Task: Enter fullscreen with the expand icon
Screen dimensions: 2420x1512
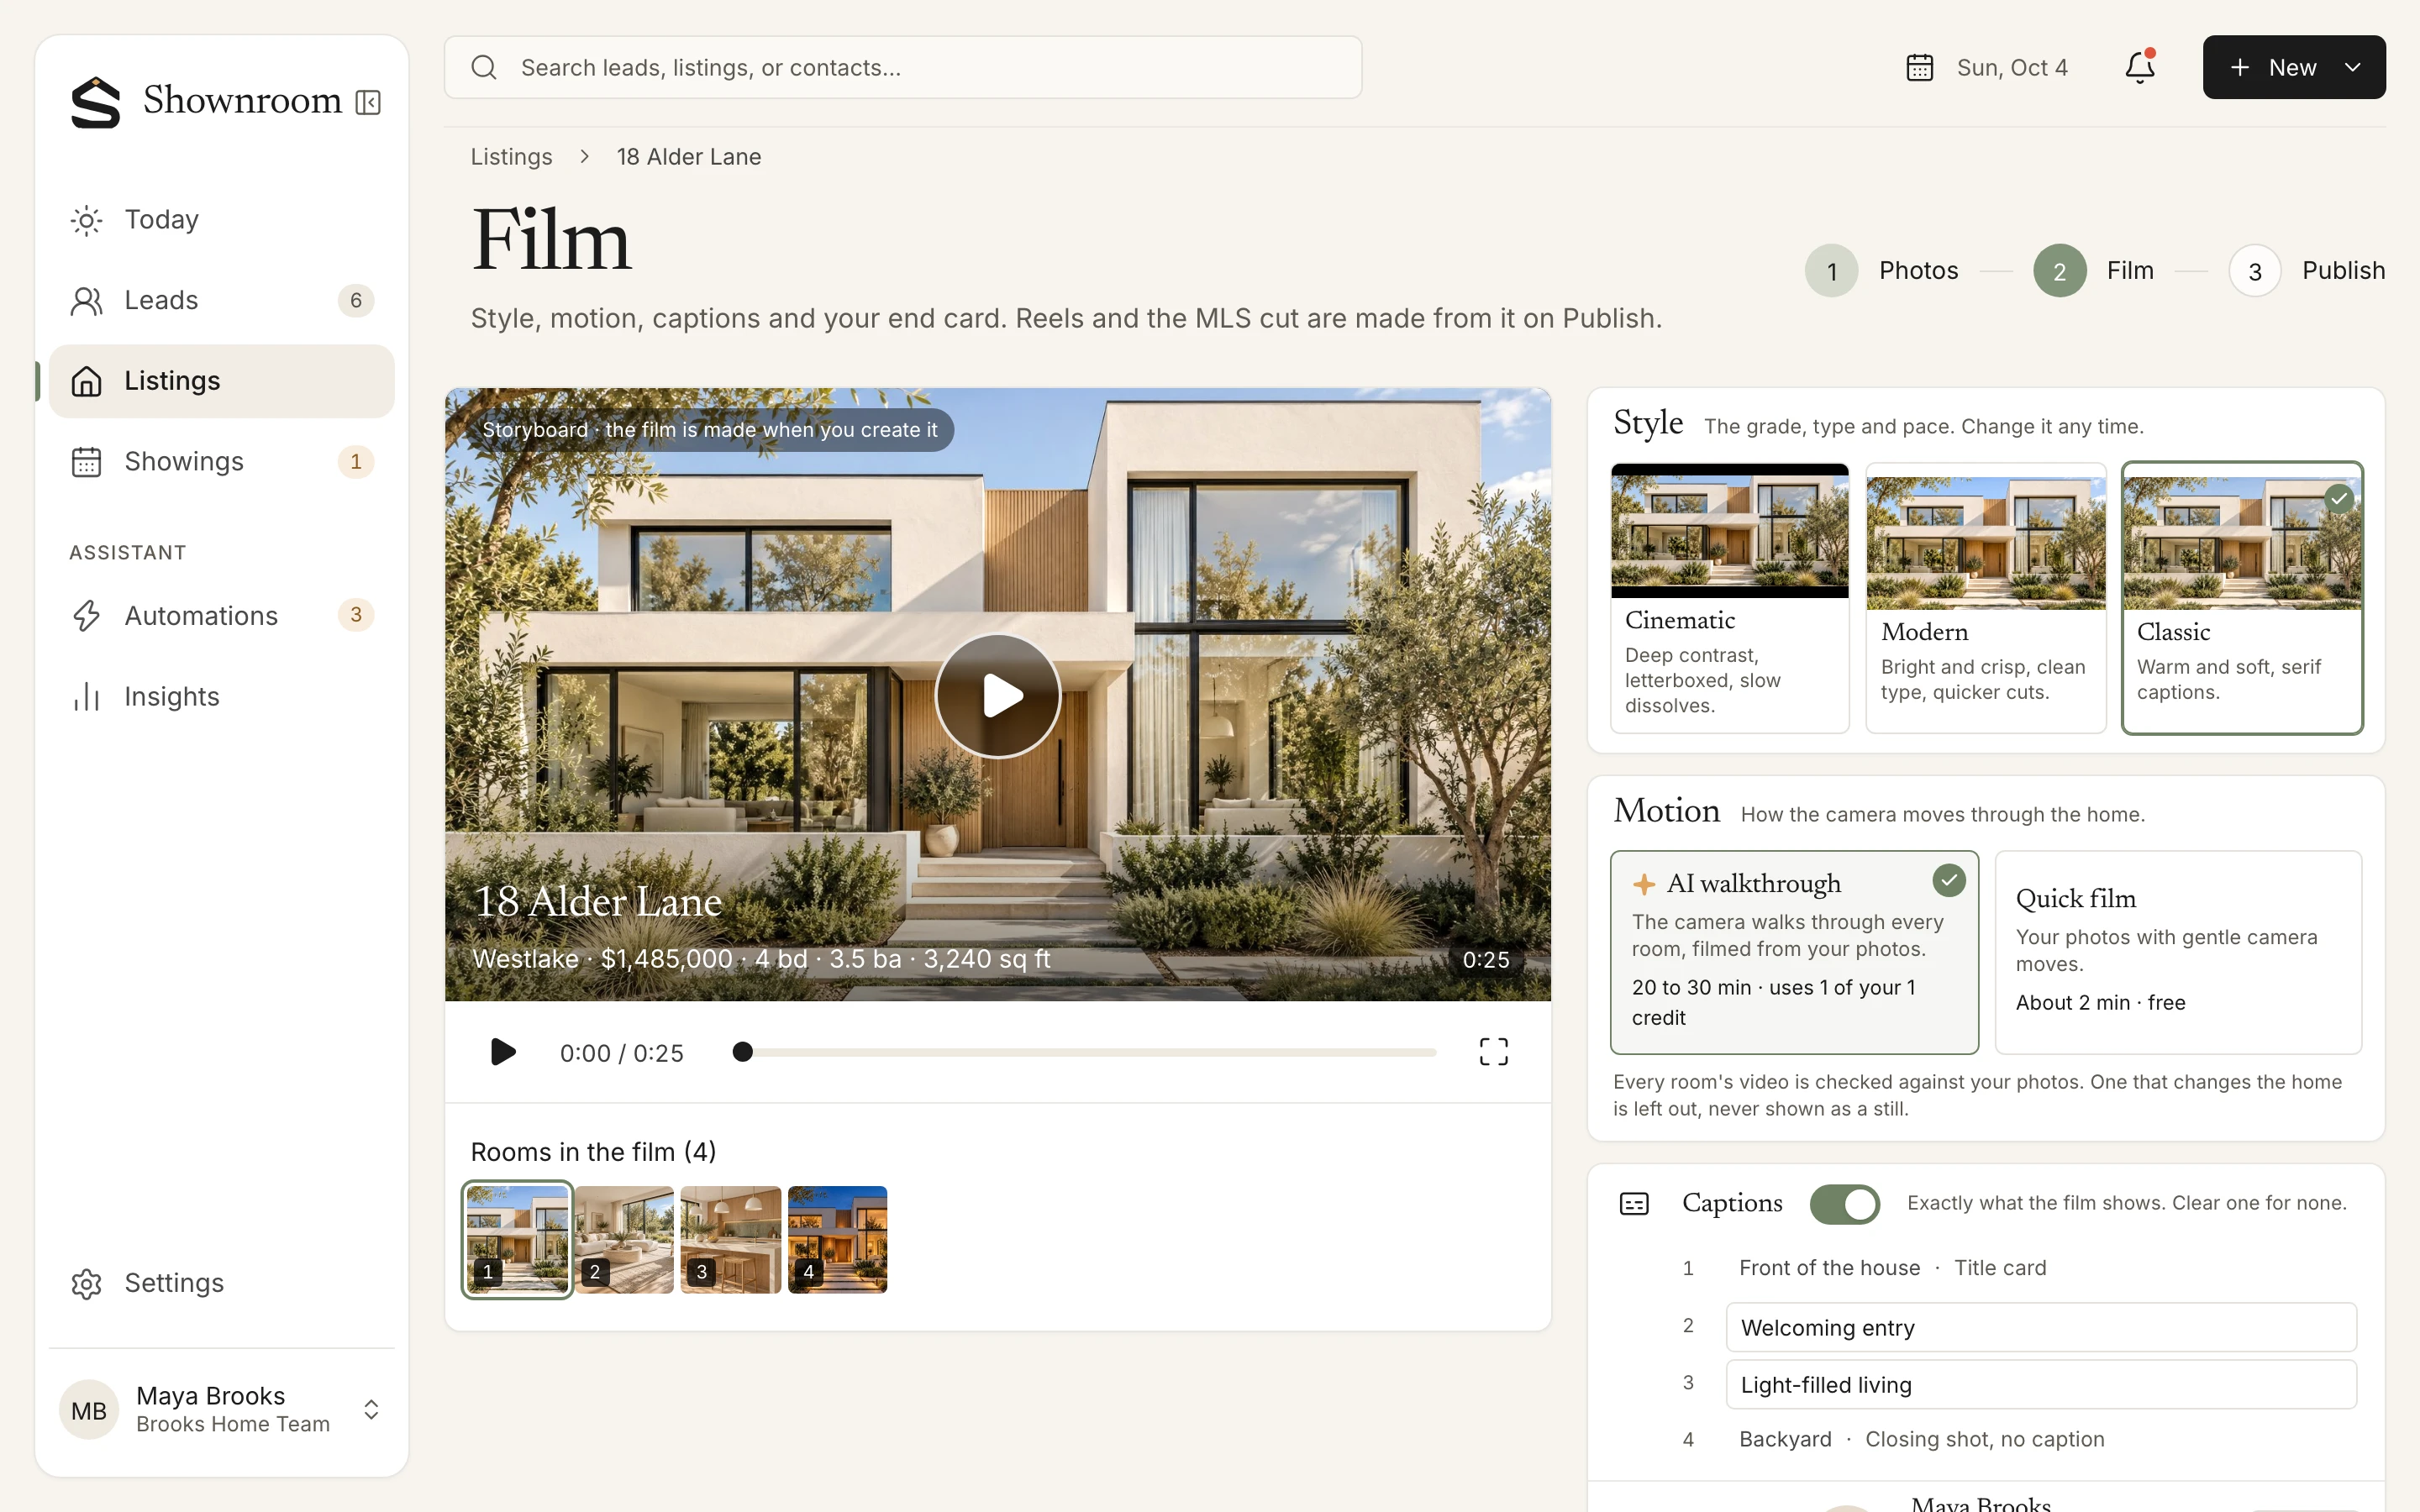Action: 1493,1052
